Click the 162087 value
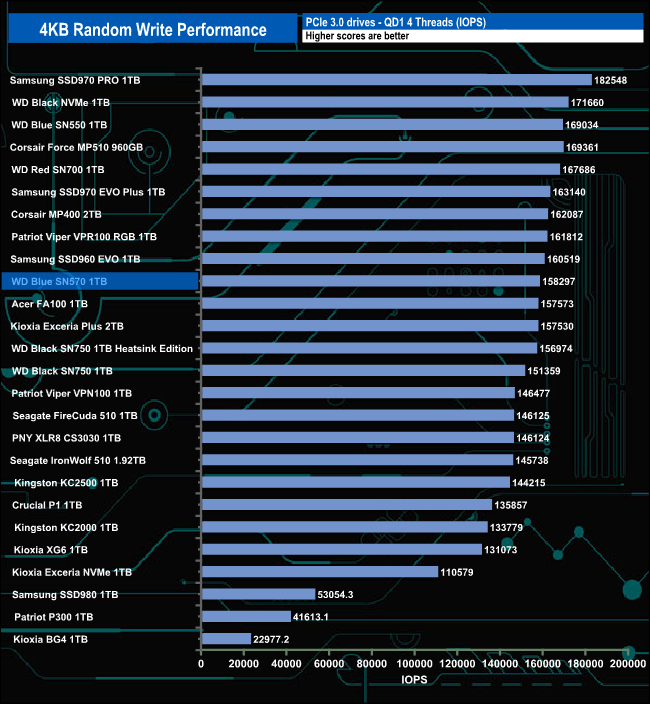The height and width of the screenshot is (704, 650). click(567, 215)
